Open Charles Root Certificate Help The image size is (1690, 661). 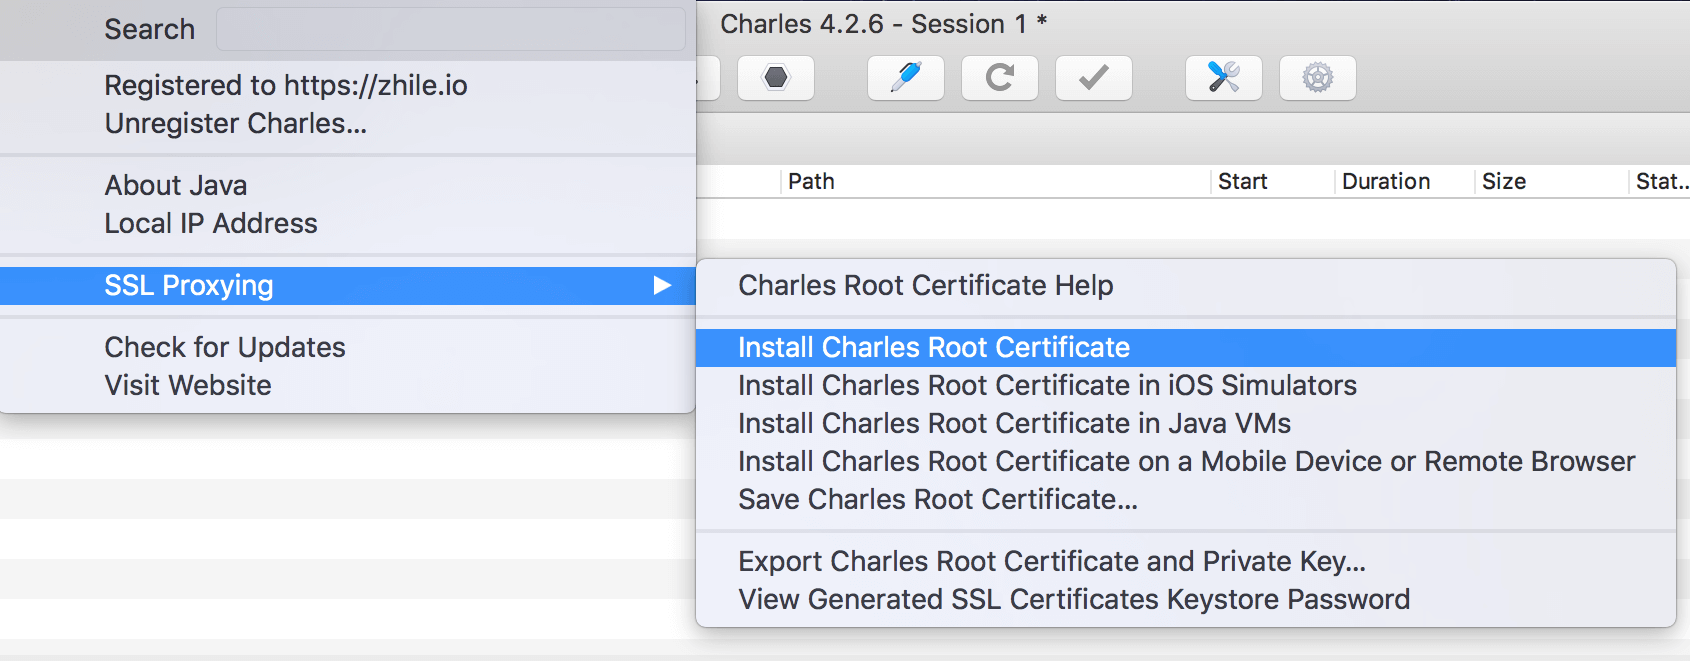coord(1186,286)
